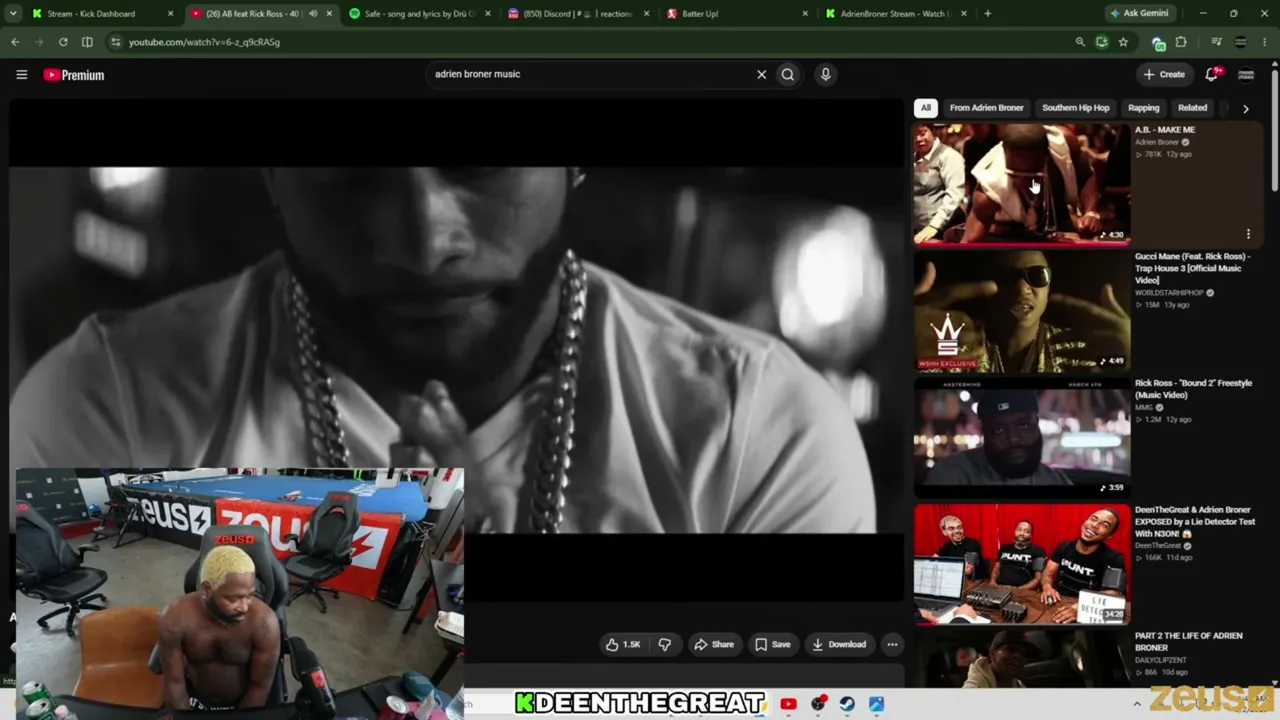This screenshot has height=720, width=1280.
Task: Share the current video
Action: coord(714,645)
